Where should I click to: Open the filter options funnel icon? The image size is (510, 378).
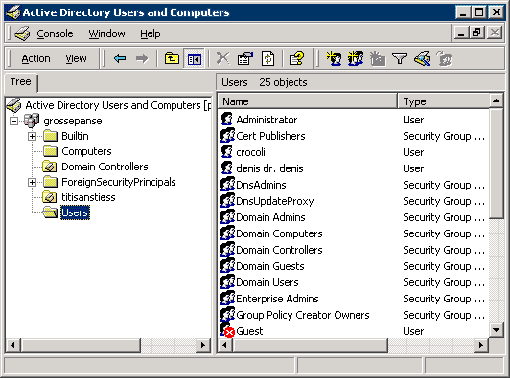tap(399, 59)
